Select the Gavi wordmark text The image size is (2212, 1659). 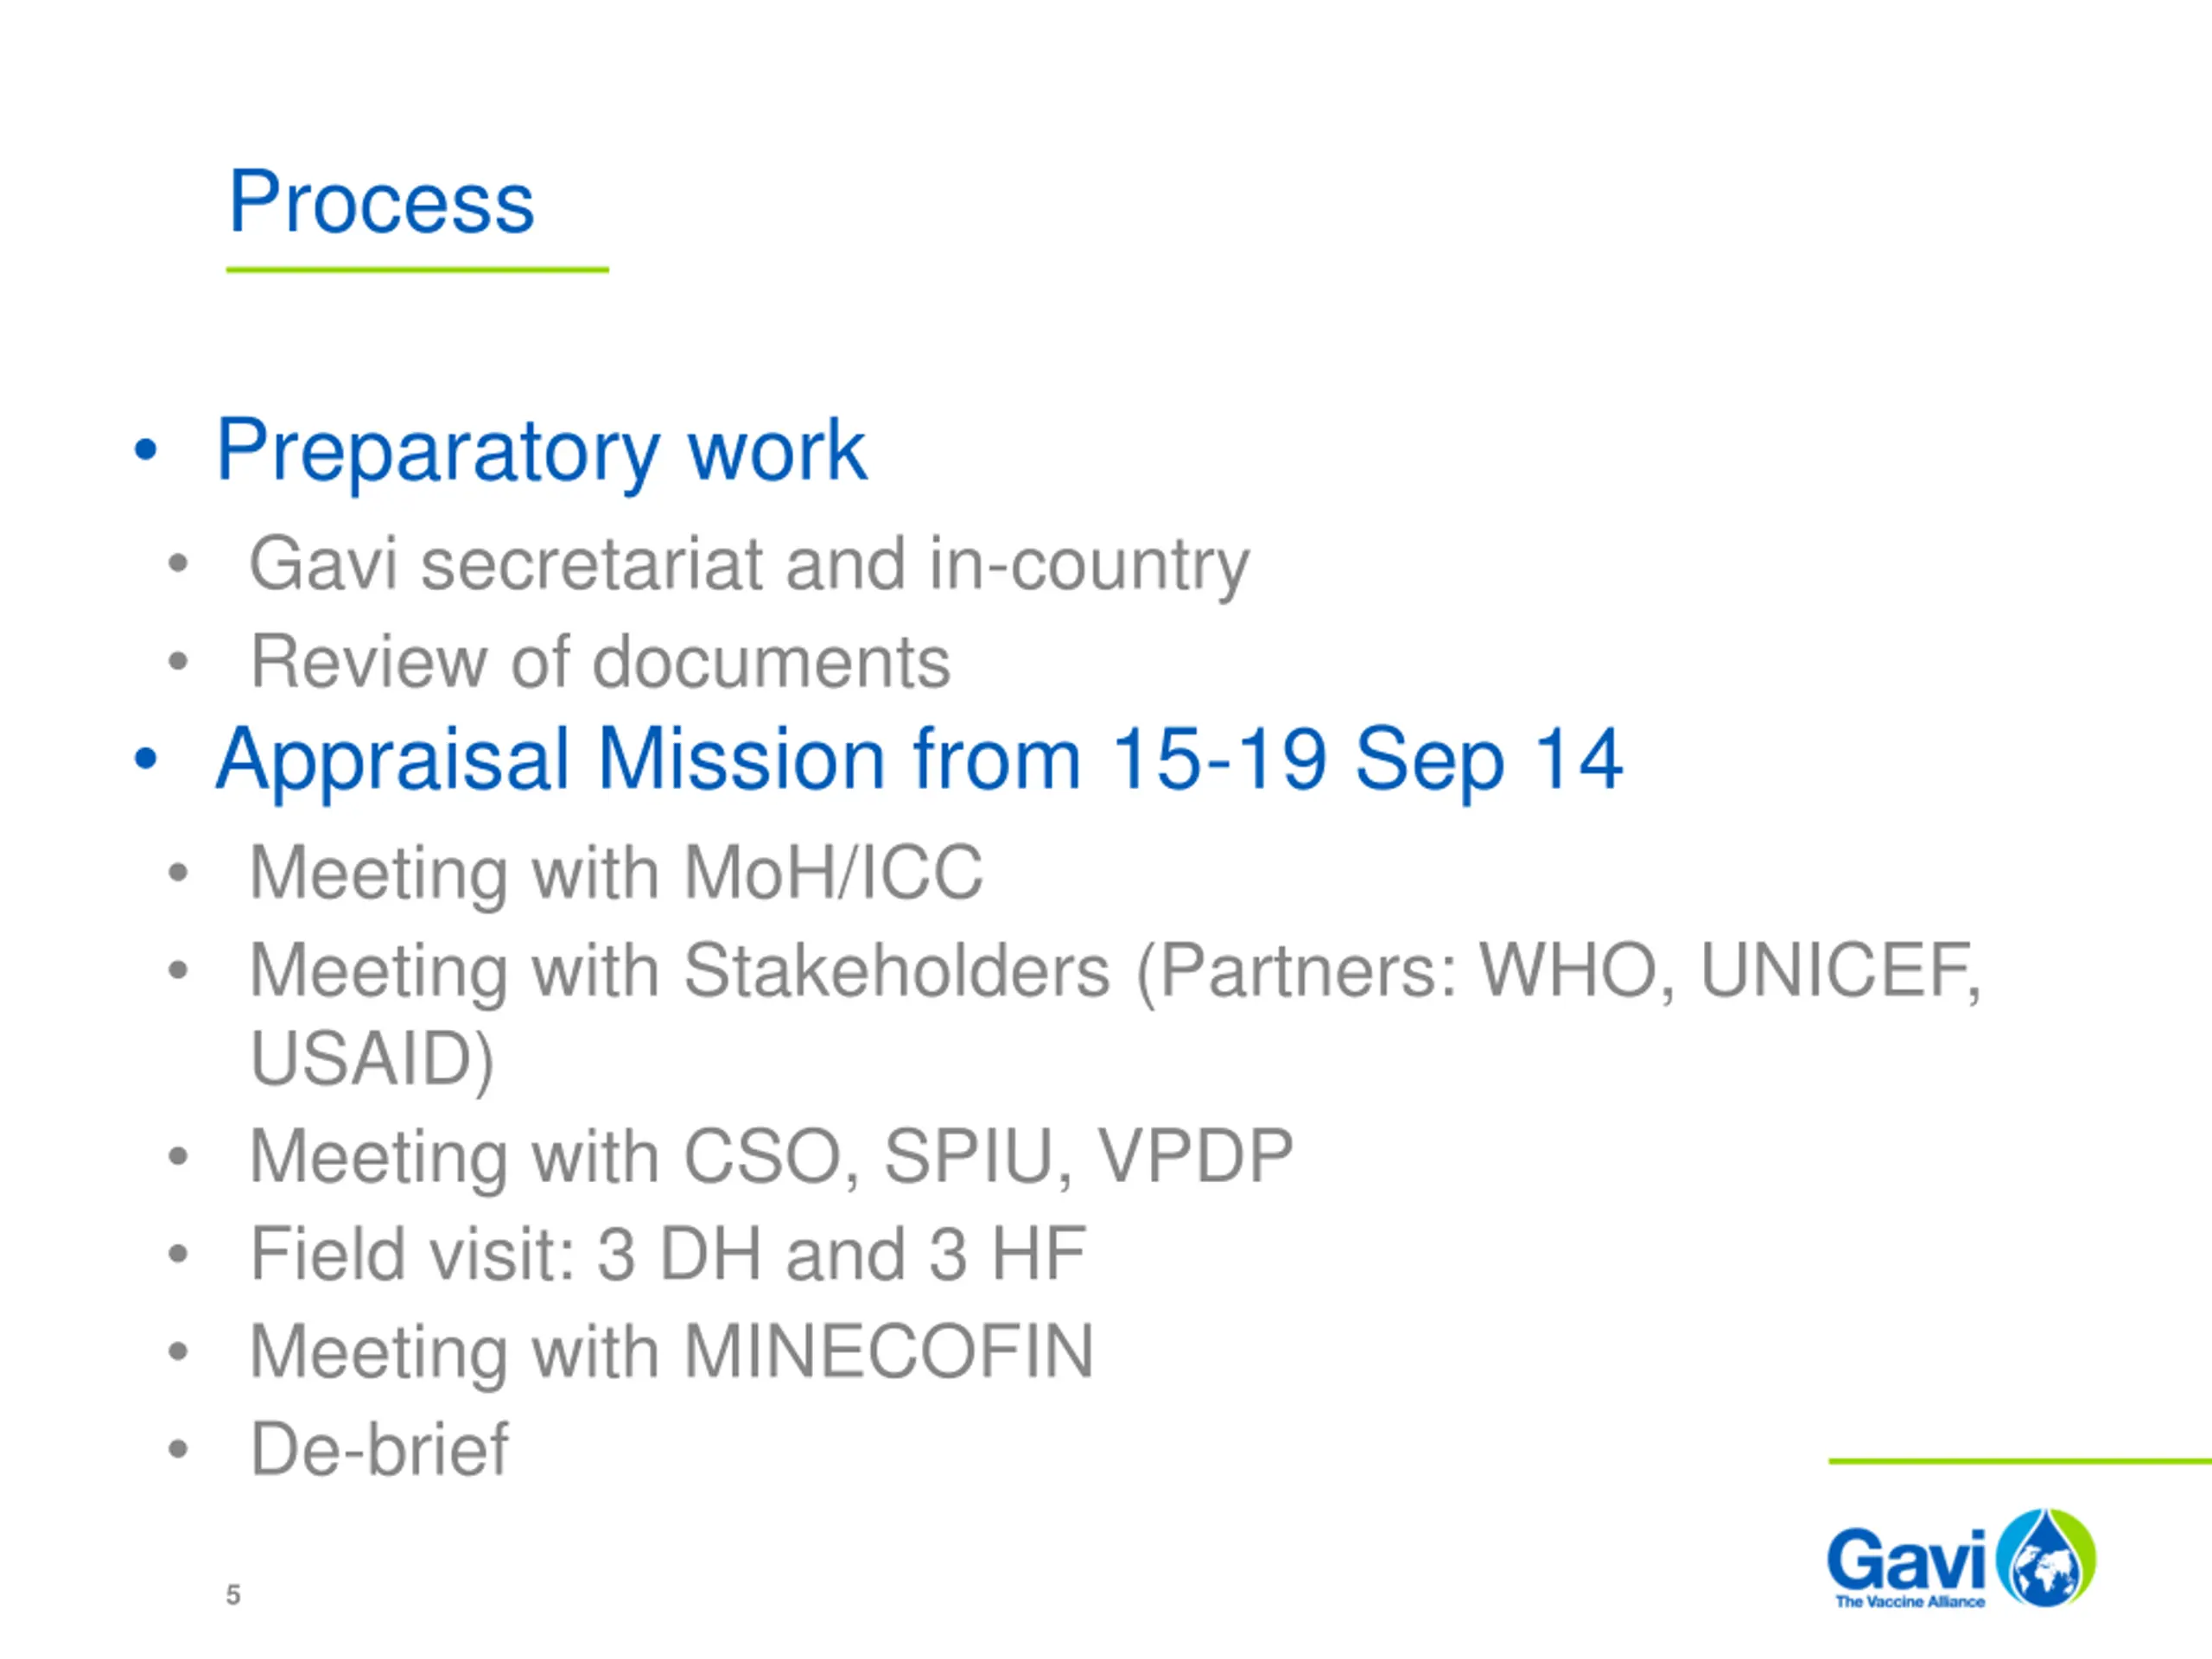[1906, 1560]
